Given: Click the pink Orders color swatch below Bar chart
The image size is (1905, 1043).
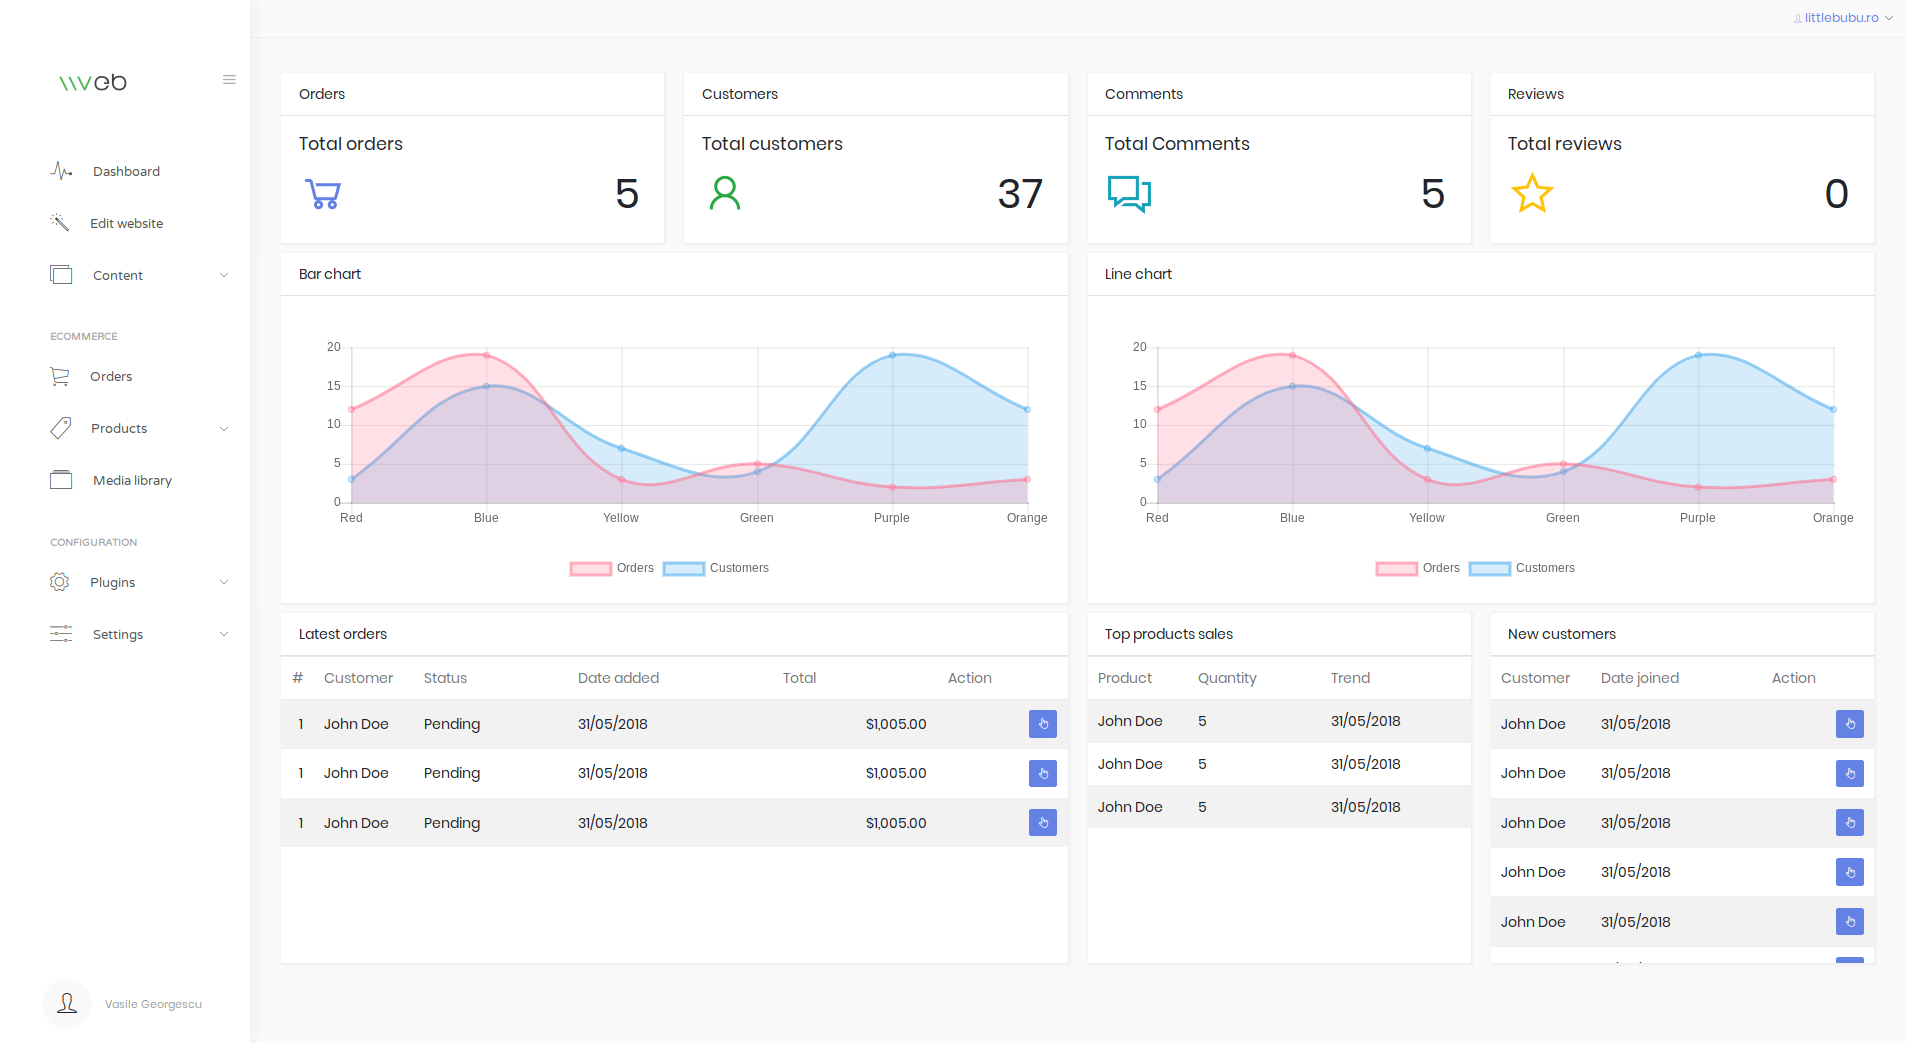Looking at the screenshot, I should tap(590, 568).
